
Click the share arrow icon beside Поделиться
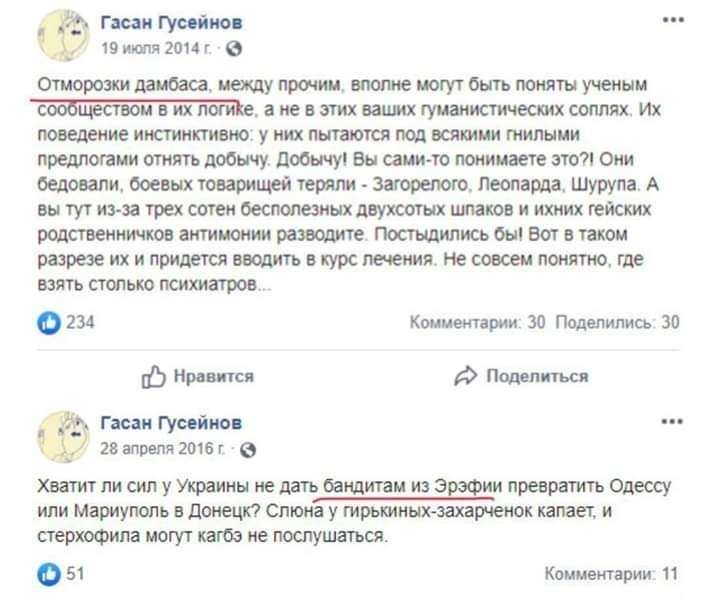point(466,376)
